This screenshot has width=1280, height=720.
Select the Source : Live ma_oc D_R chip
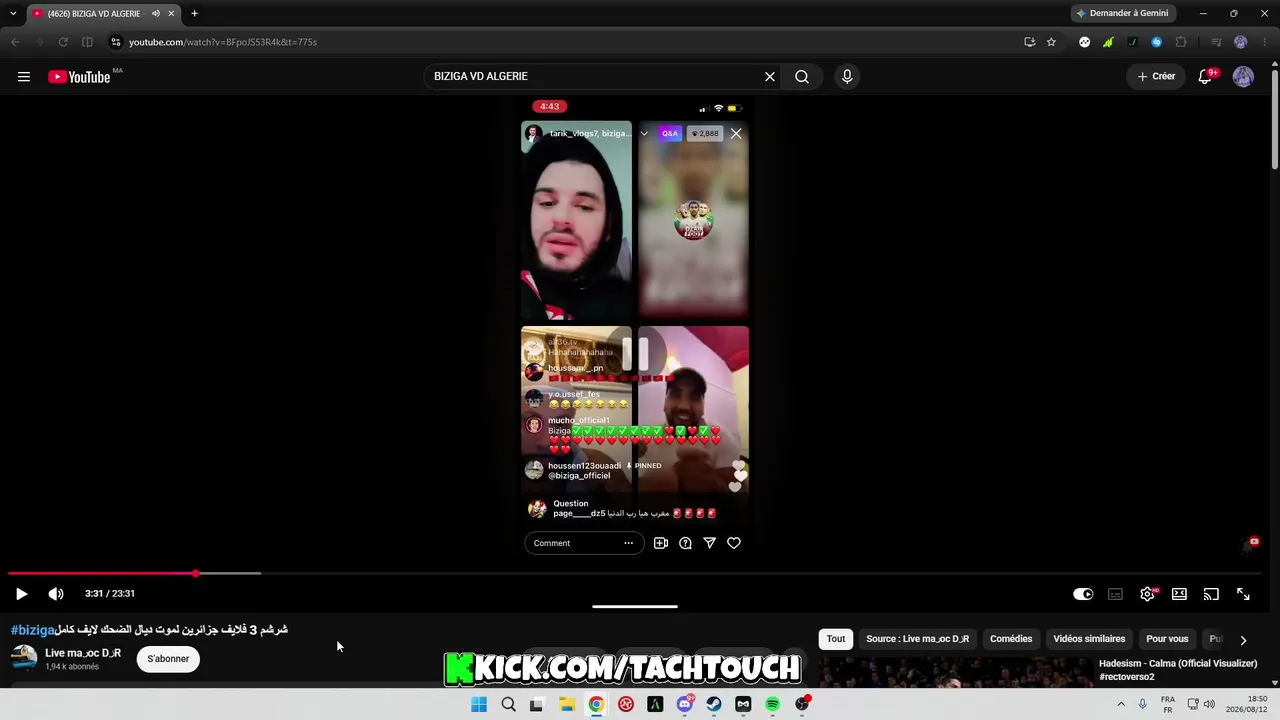917,639
